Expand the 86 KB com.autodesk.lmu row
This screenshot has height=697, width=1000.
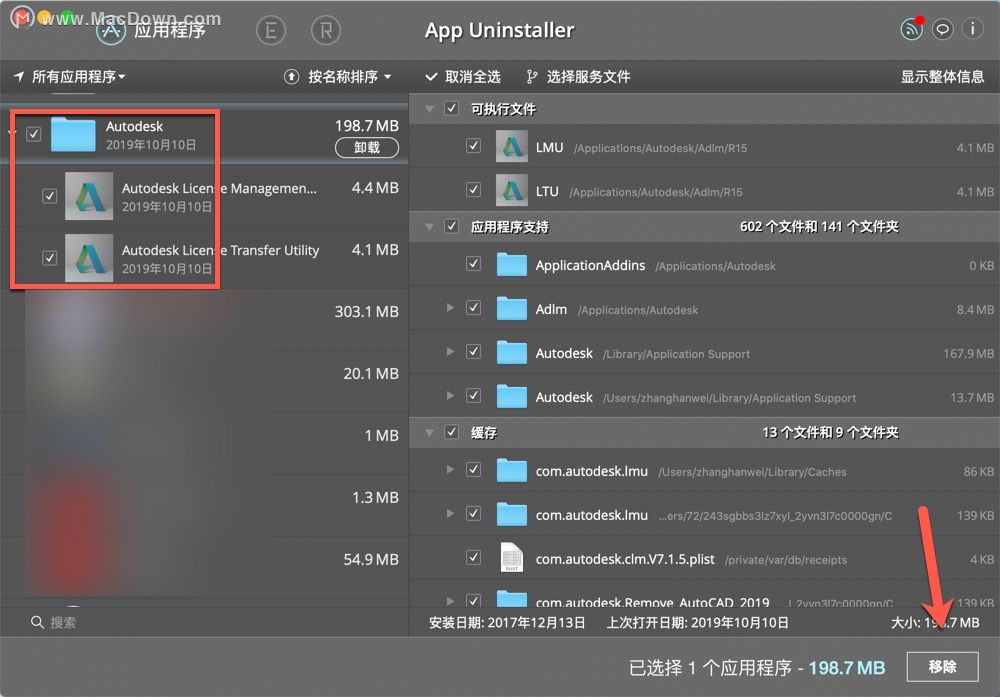point(450,470)
